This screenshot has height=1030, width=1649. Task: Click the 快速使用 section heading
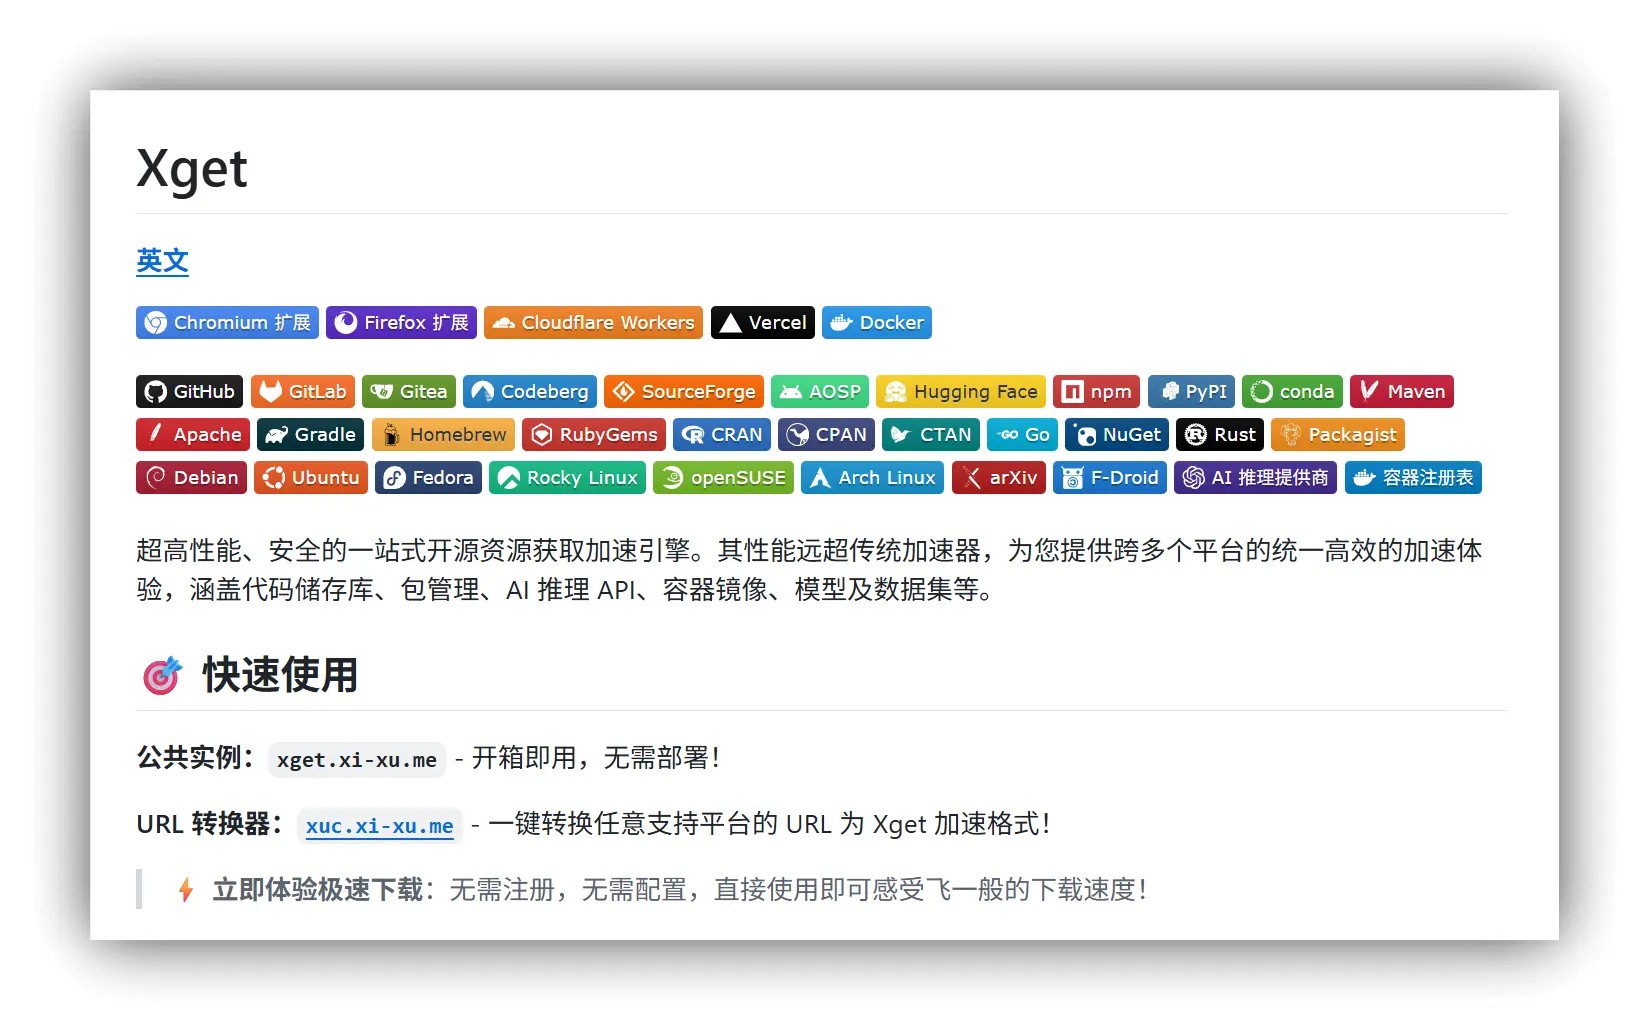pyautogui.click(x=280, y=675)
